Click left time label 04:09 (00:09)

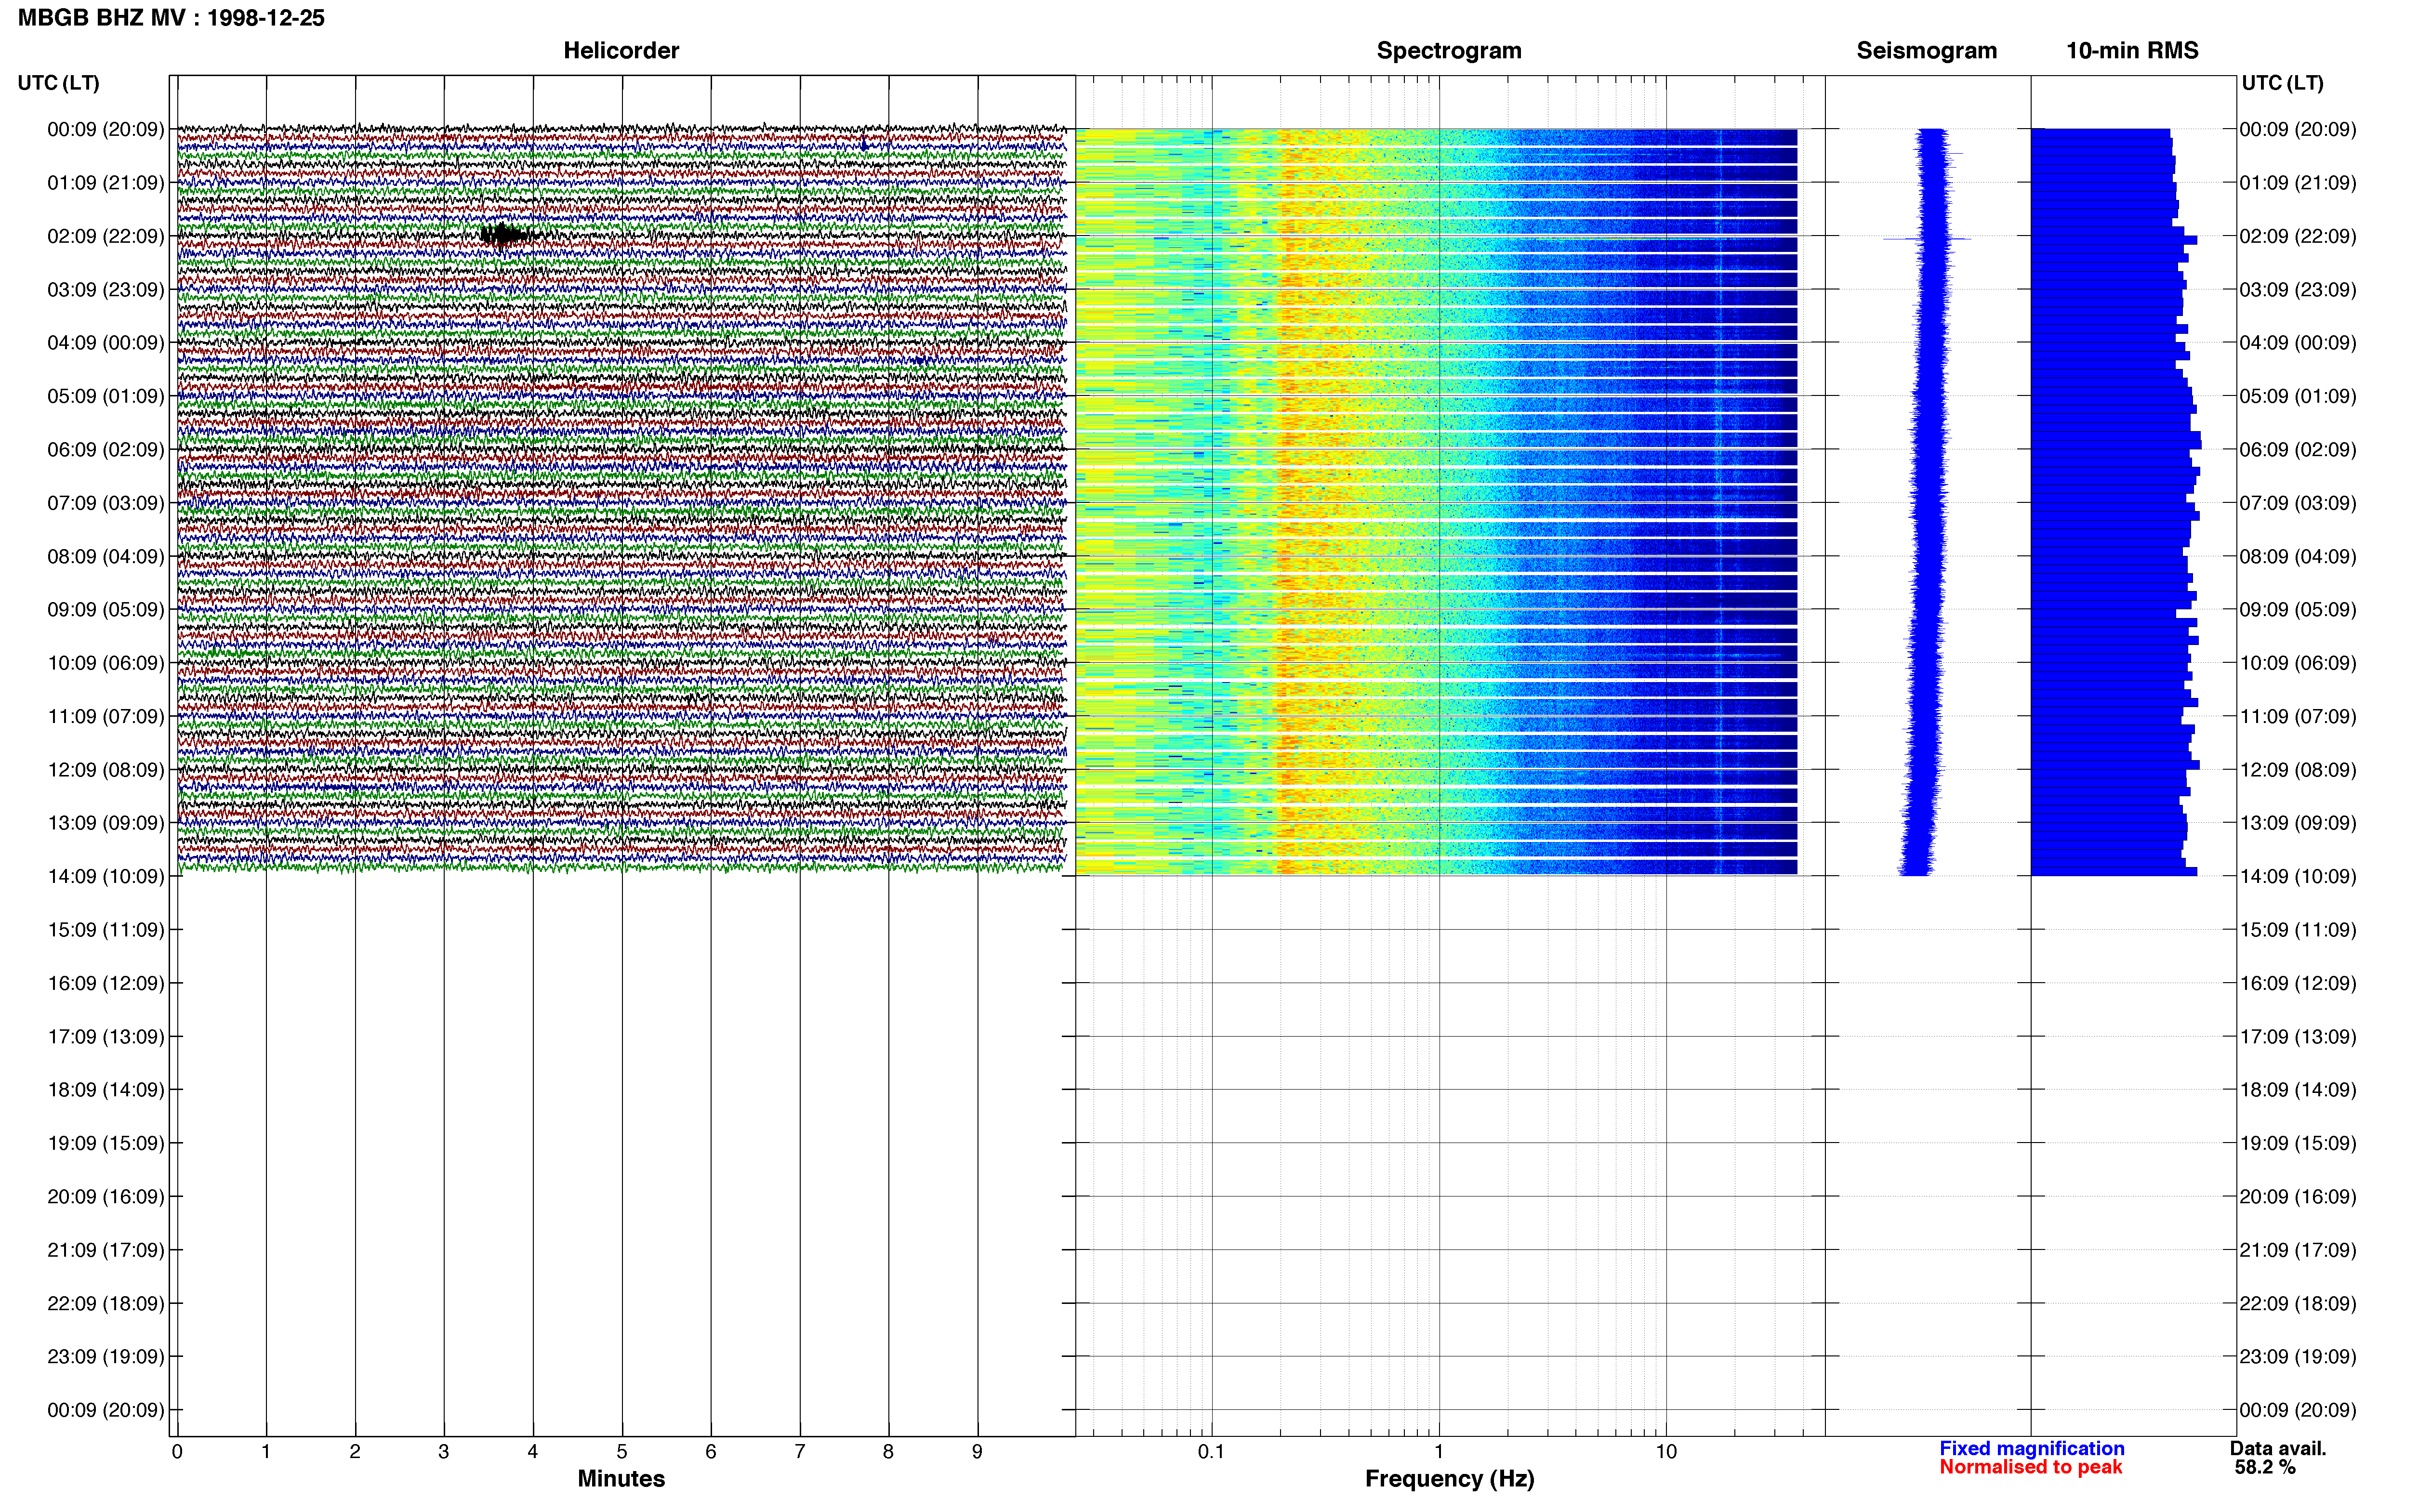[106, 343]
